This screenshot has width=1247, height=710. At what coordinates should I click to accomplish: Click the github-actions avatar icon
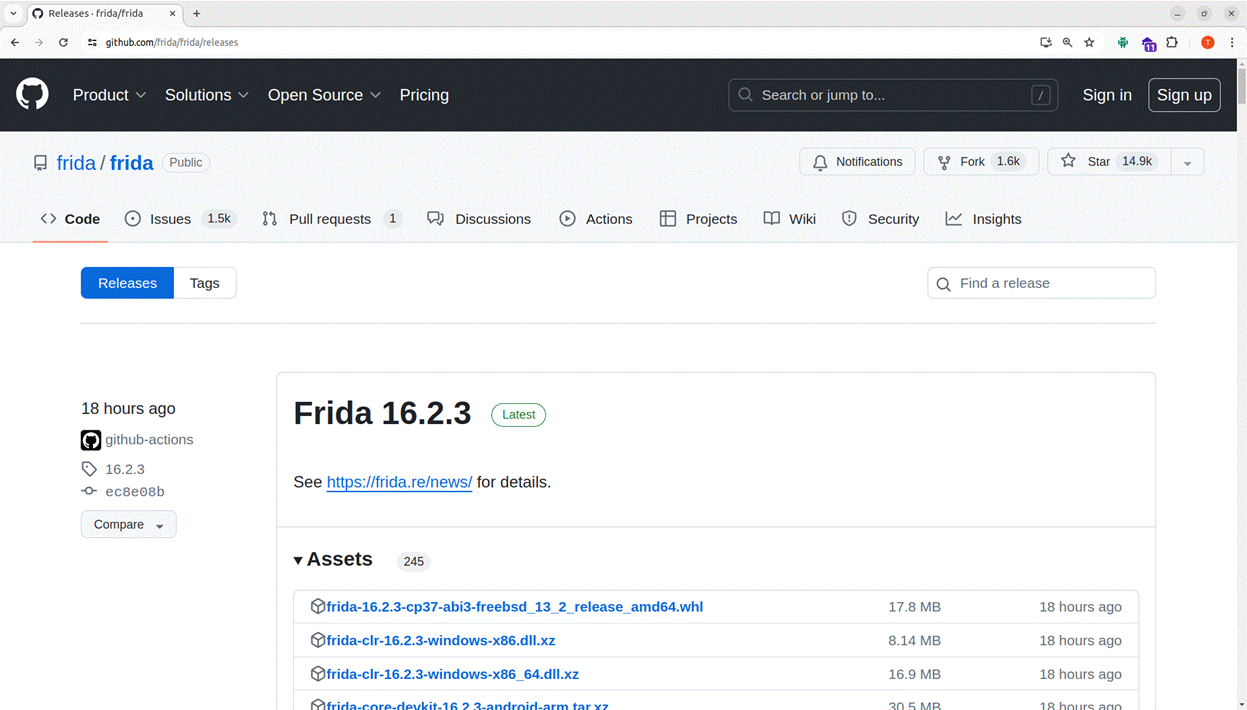click(91, 440)
